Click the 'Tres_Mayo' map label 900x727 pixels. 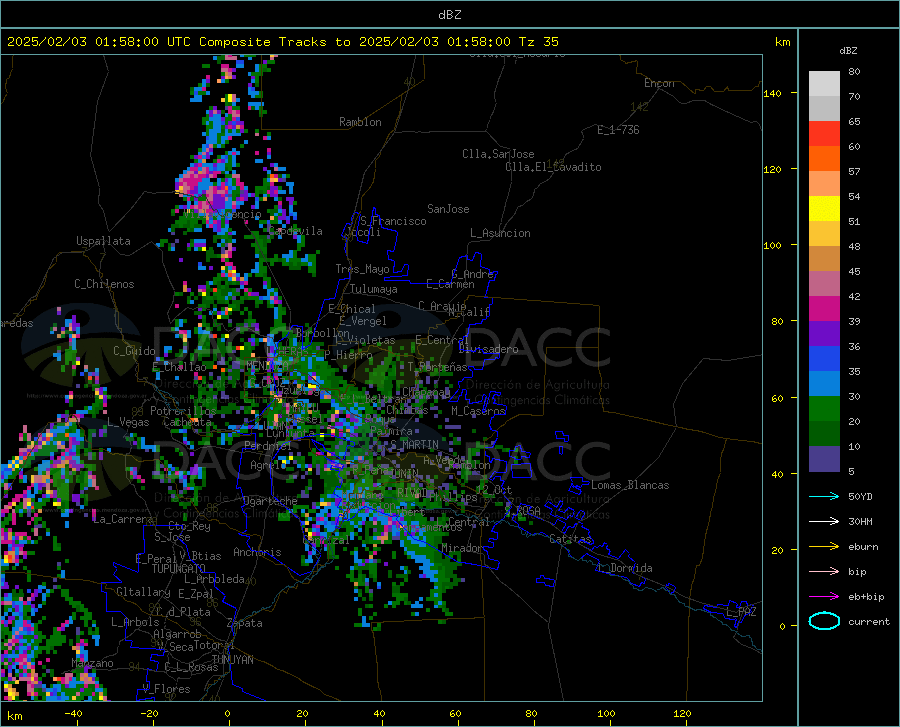pyautogui.click(x=362, y=269)
